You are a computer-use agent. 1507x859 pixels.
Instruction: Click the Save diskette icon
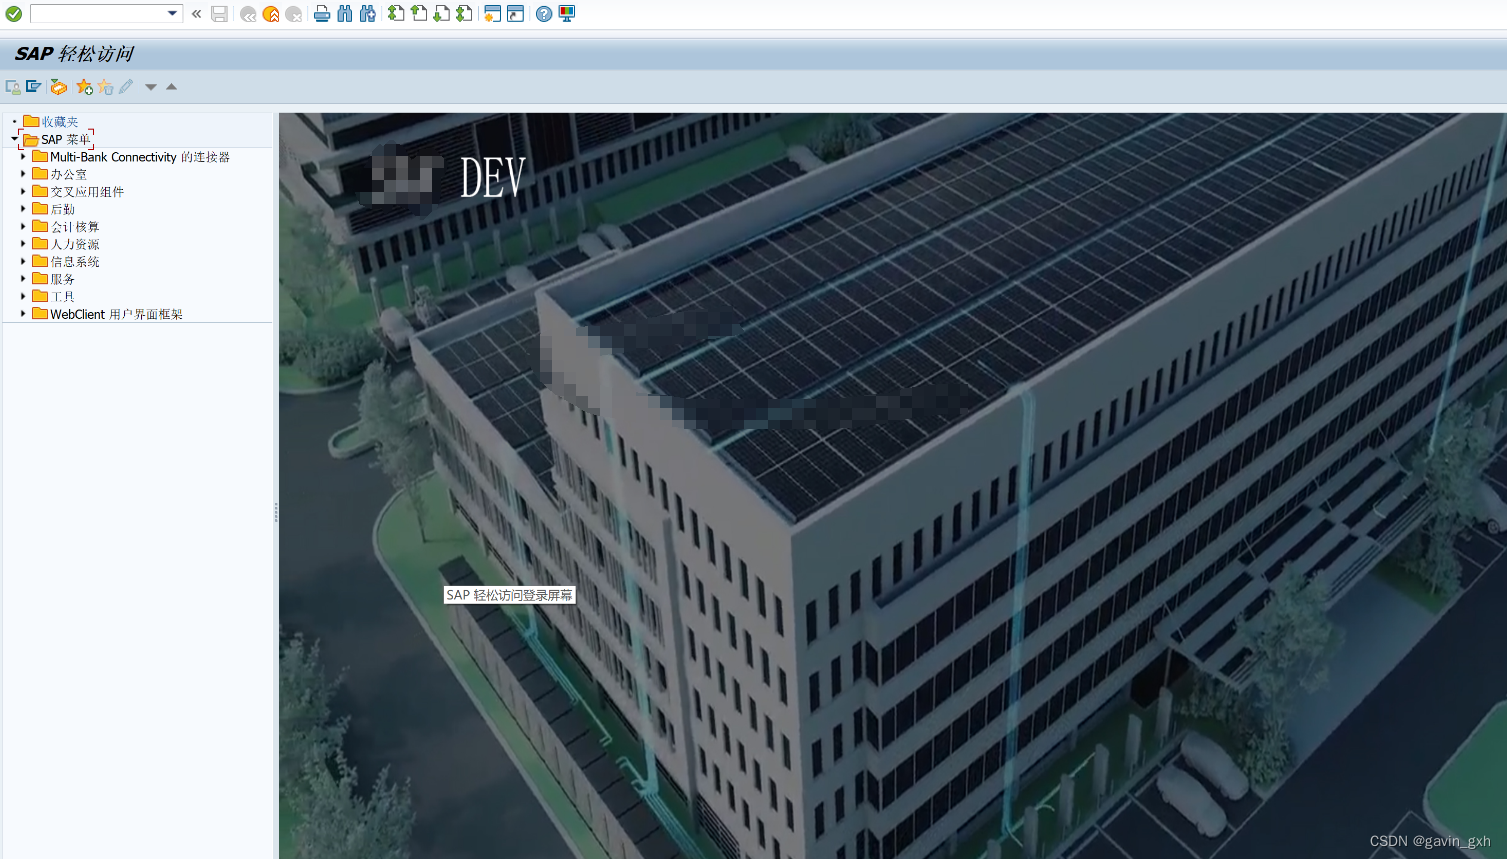click(x=219, y=14)
